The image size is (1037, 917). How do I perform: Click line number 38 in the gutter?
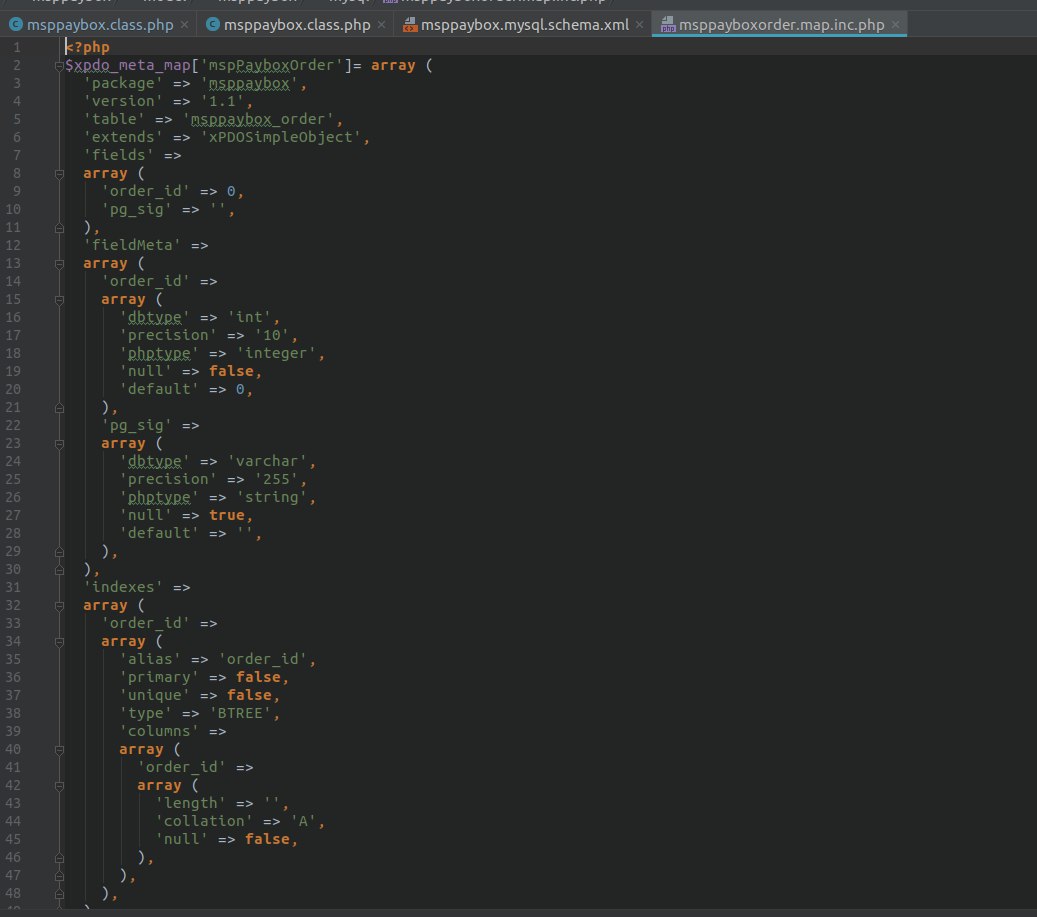click(13, 713)
